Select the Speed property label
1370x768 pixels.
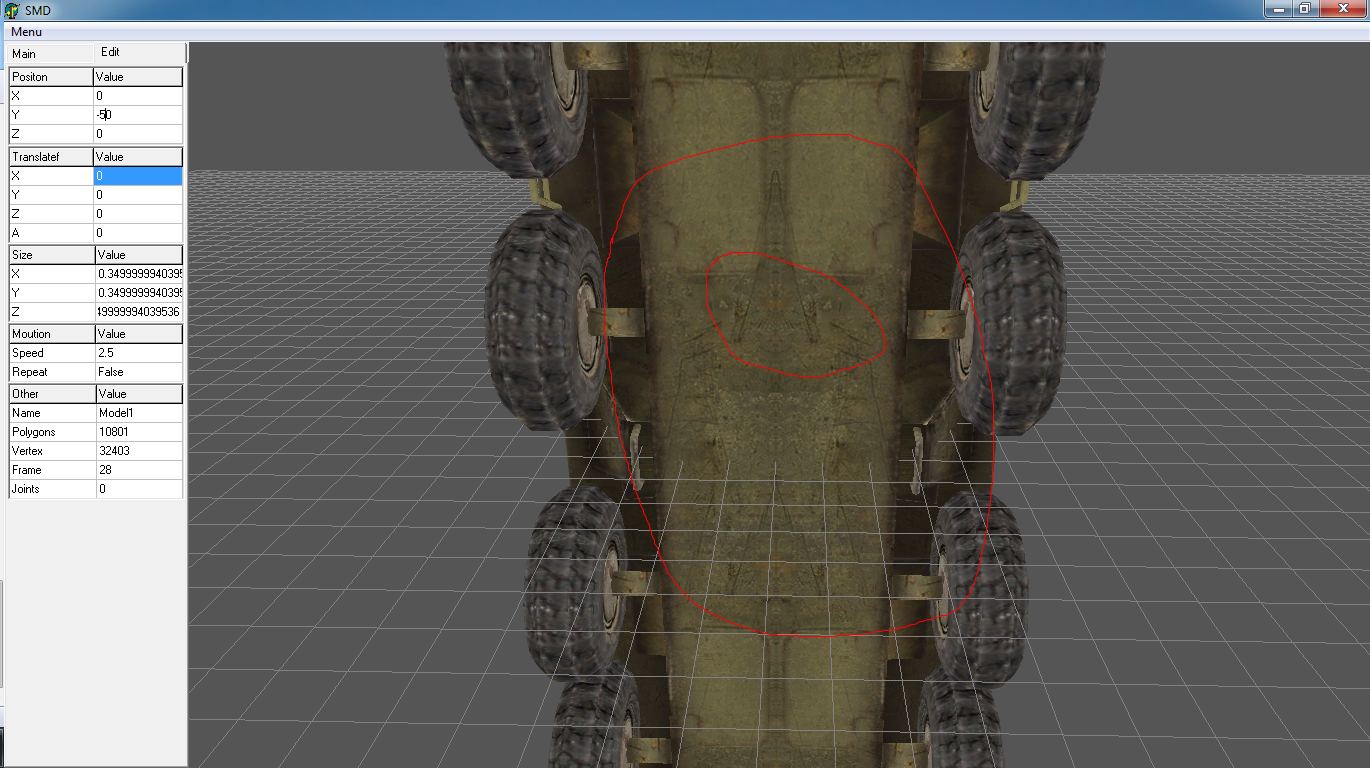click(x=52, y=353)
